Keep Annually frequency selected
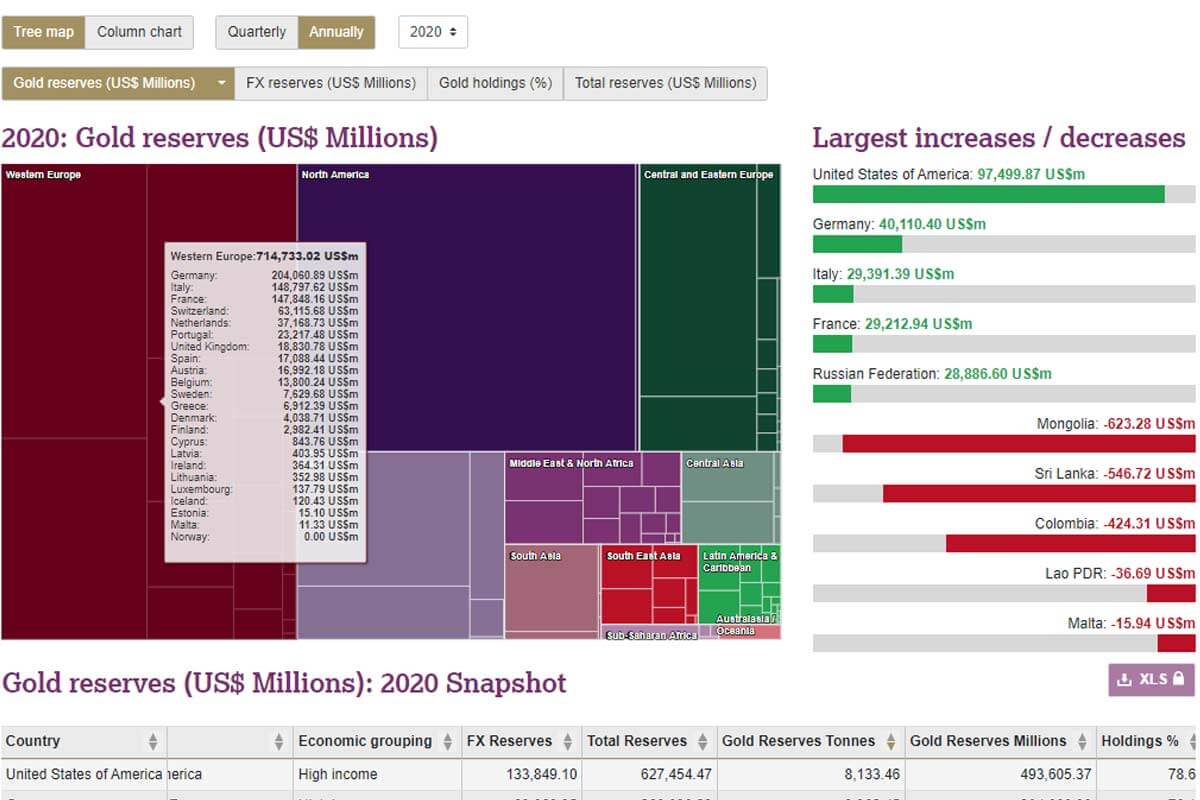This screenshot has height=800, width=1200. click(337, 31)
